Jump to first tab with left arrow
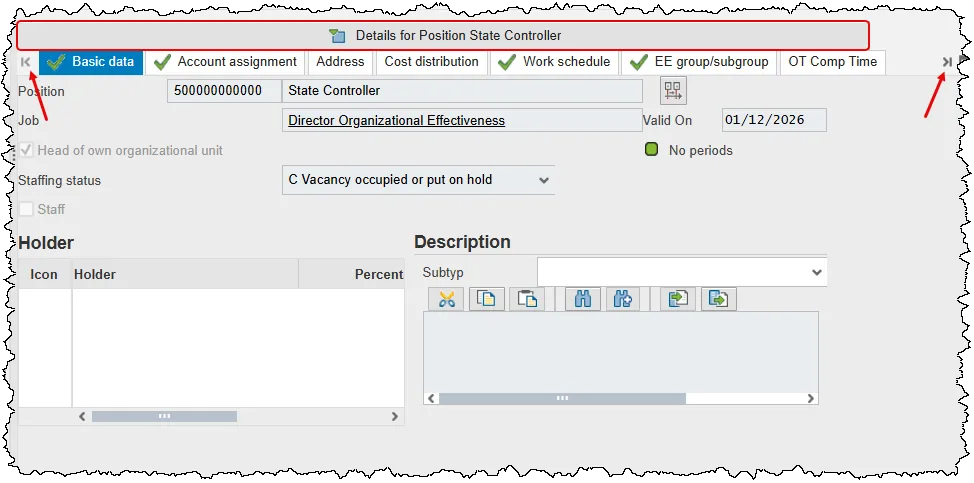974x483 pixels. pos(25,61)
